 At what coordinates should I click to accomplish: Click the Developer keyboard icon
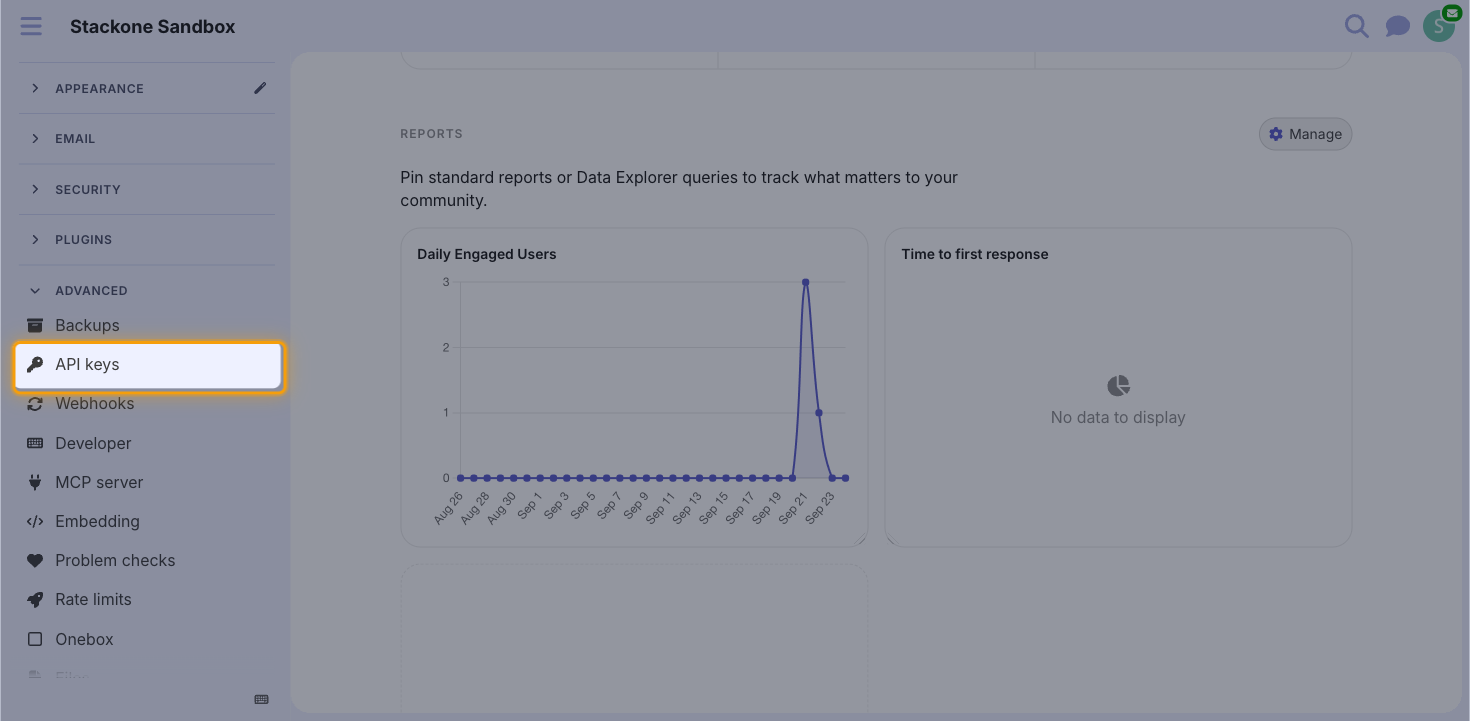click(35, 443)
